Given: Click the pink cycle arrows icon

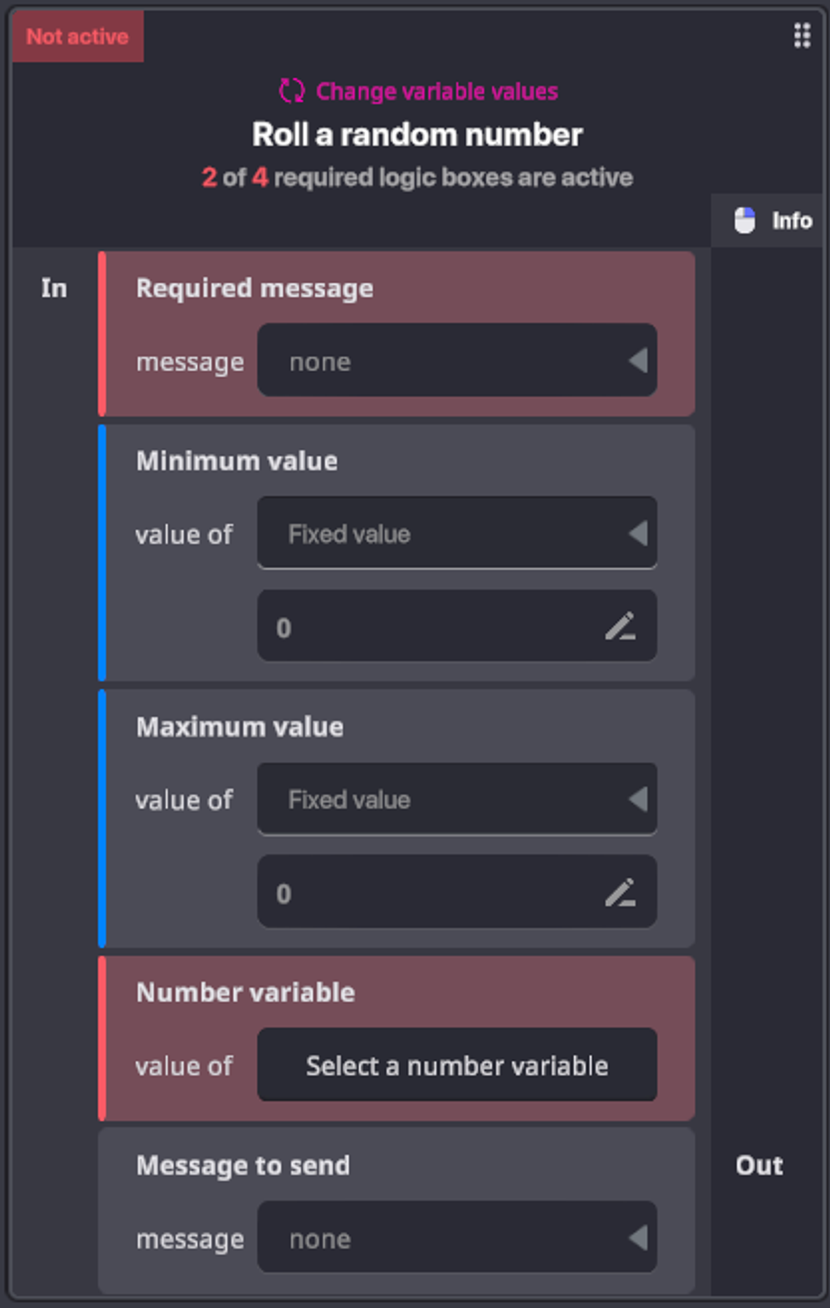Looking at the screenshot, I should [291, 92].
